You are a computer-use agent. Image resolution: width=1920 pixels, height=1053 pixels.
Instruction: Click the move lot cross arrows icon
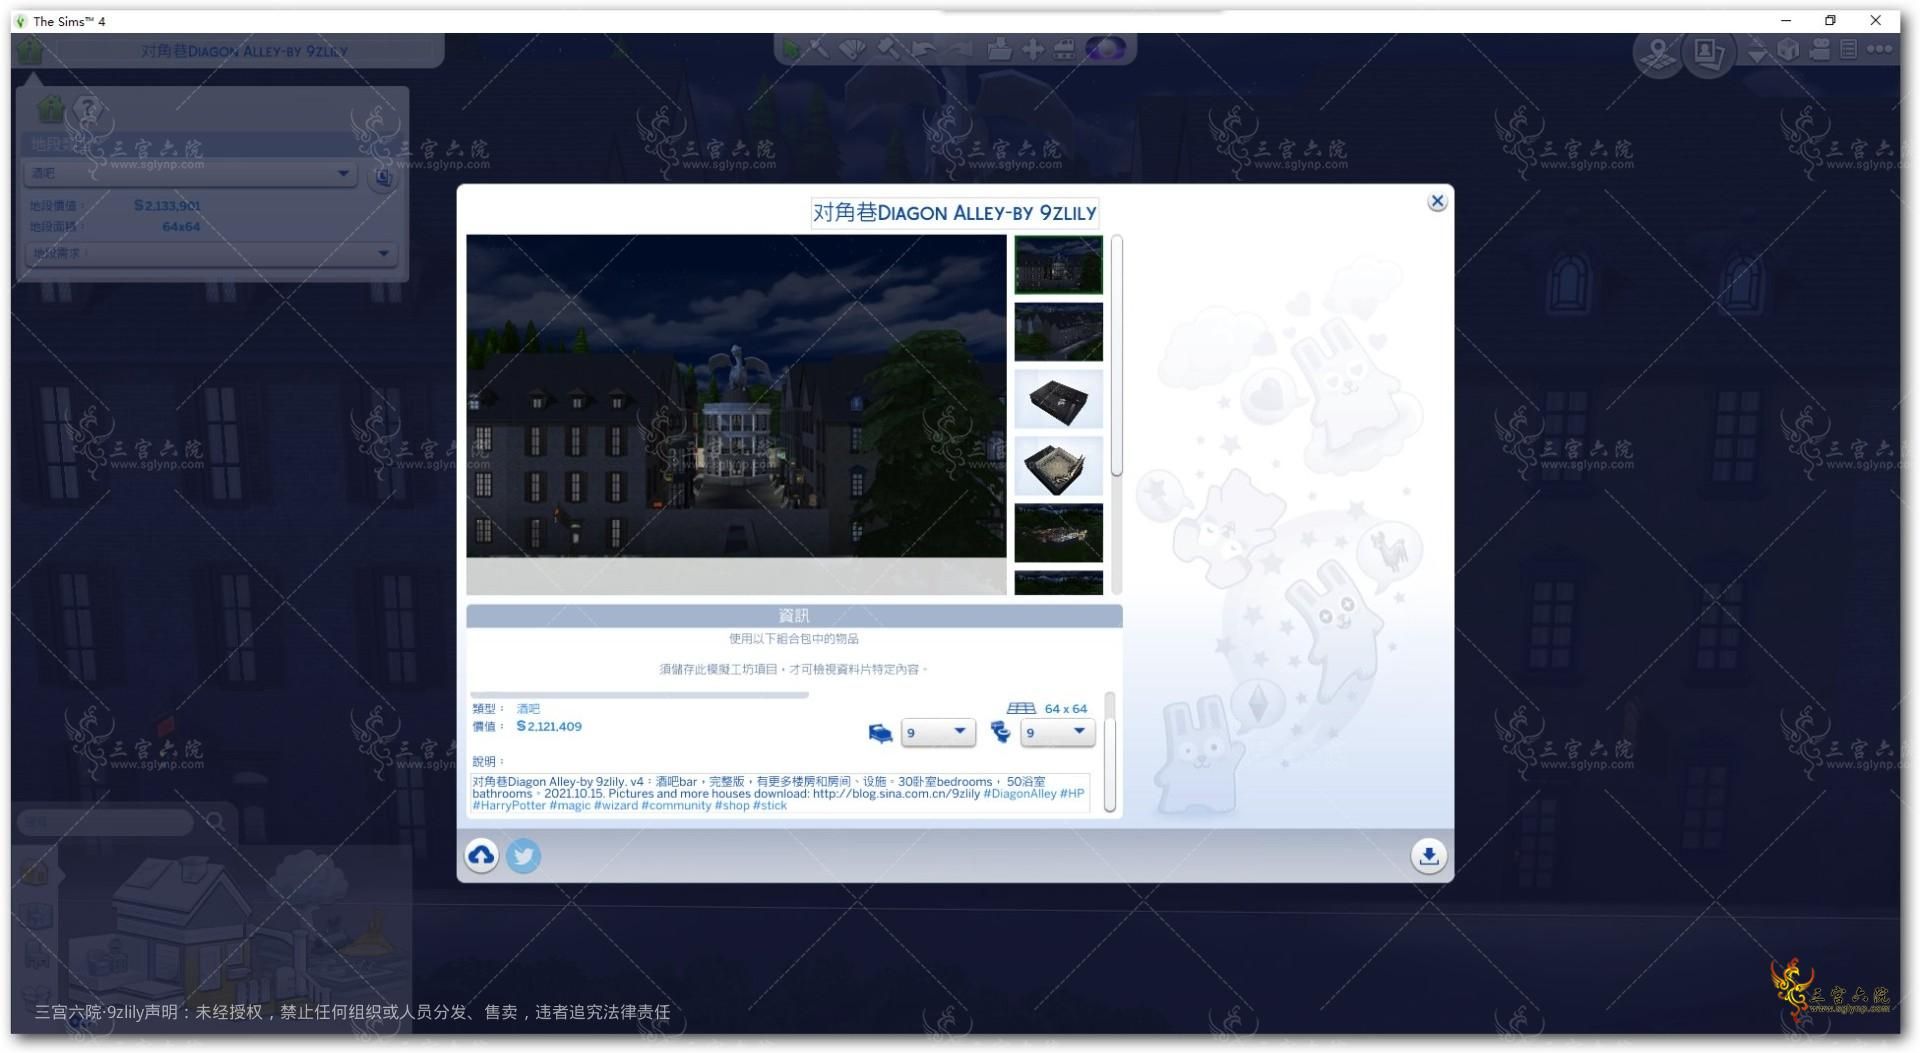[1033, 48]
